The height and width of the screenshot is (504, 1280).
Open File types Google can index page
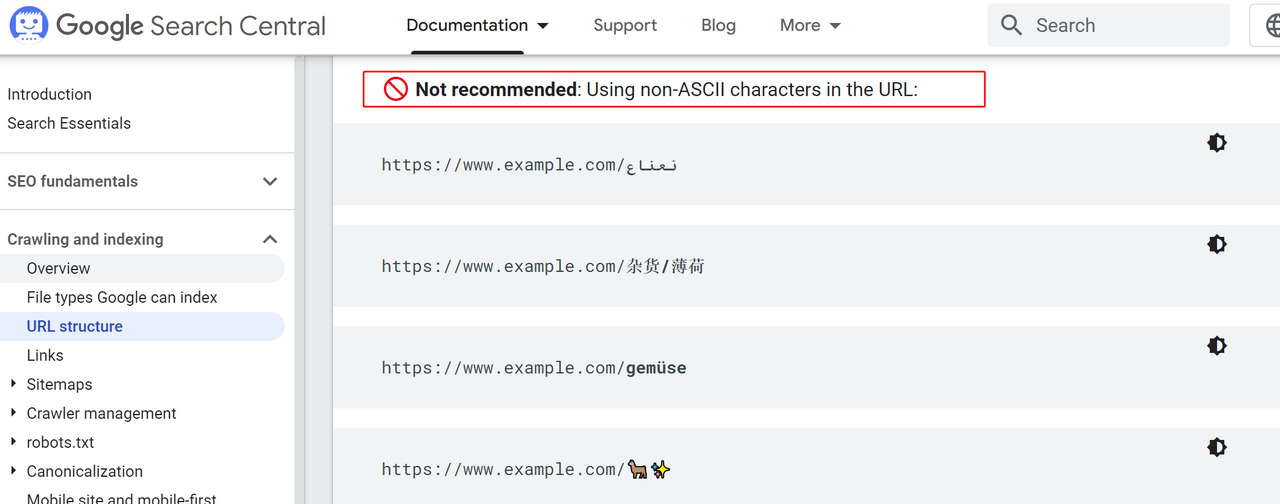tap(122, 297)
